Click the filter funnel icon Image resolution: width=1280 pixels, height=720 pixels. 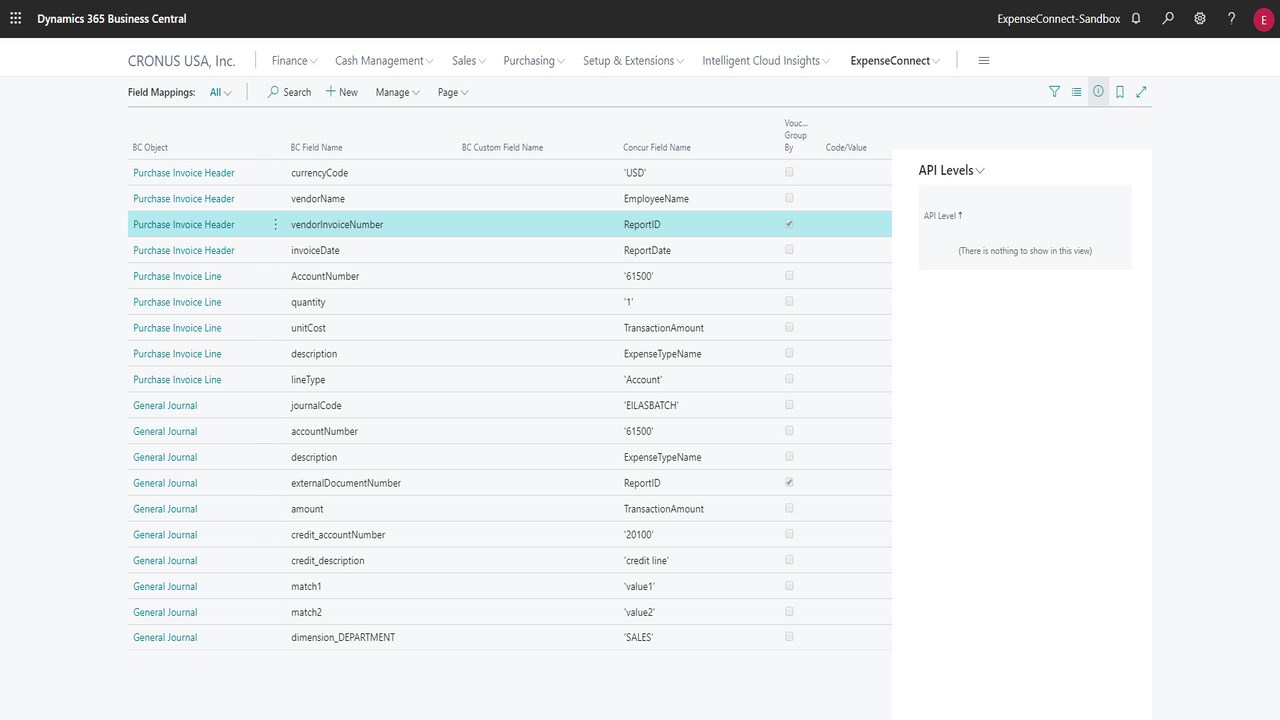pyautogui.click(x=1054, y=92)
